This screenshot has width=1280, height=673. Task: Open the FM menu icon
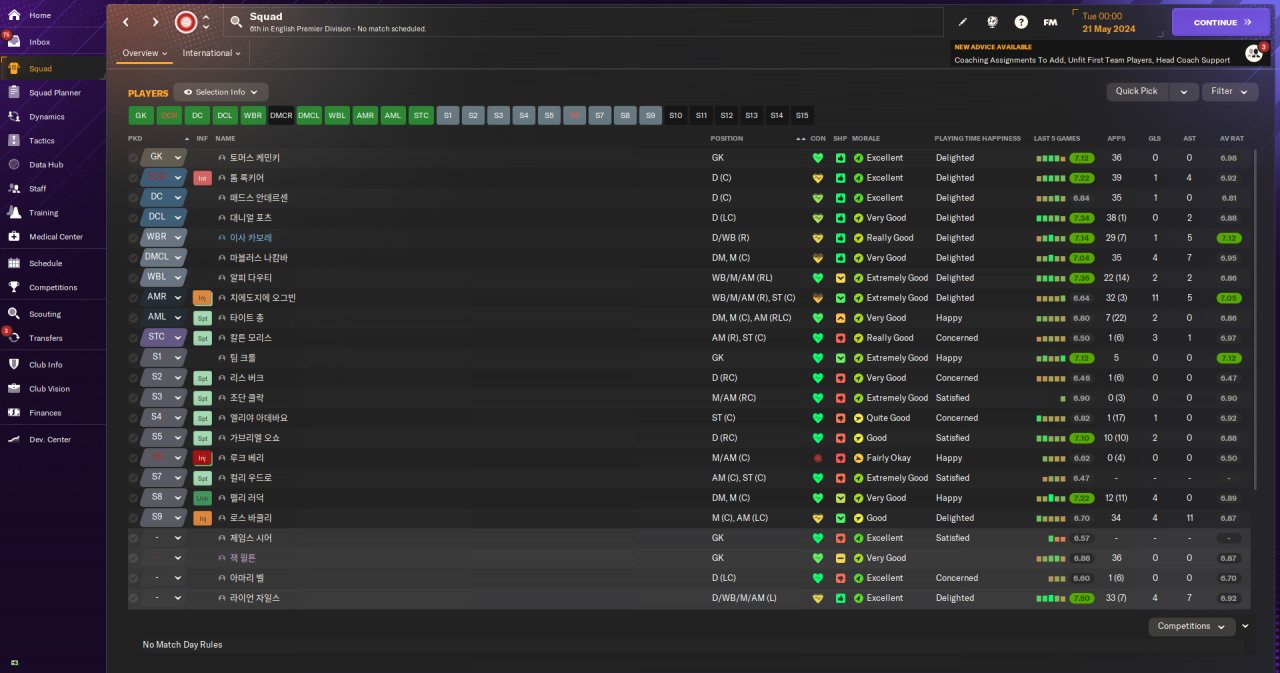1050,22
